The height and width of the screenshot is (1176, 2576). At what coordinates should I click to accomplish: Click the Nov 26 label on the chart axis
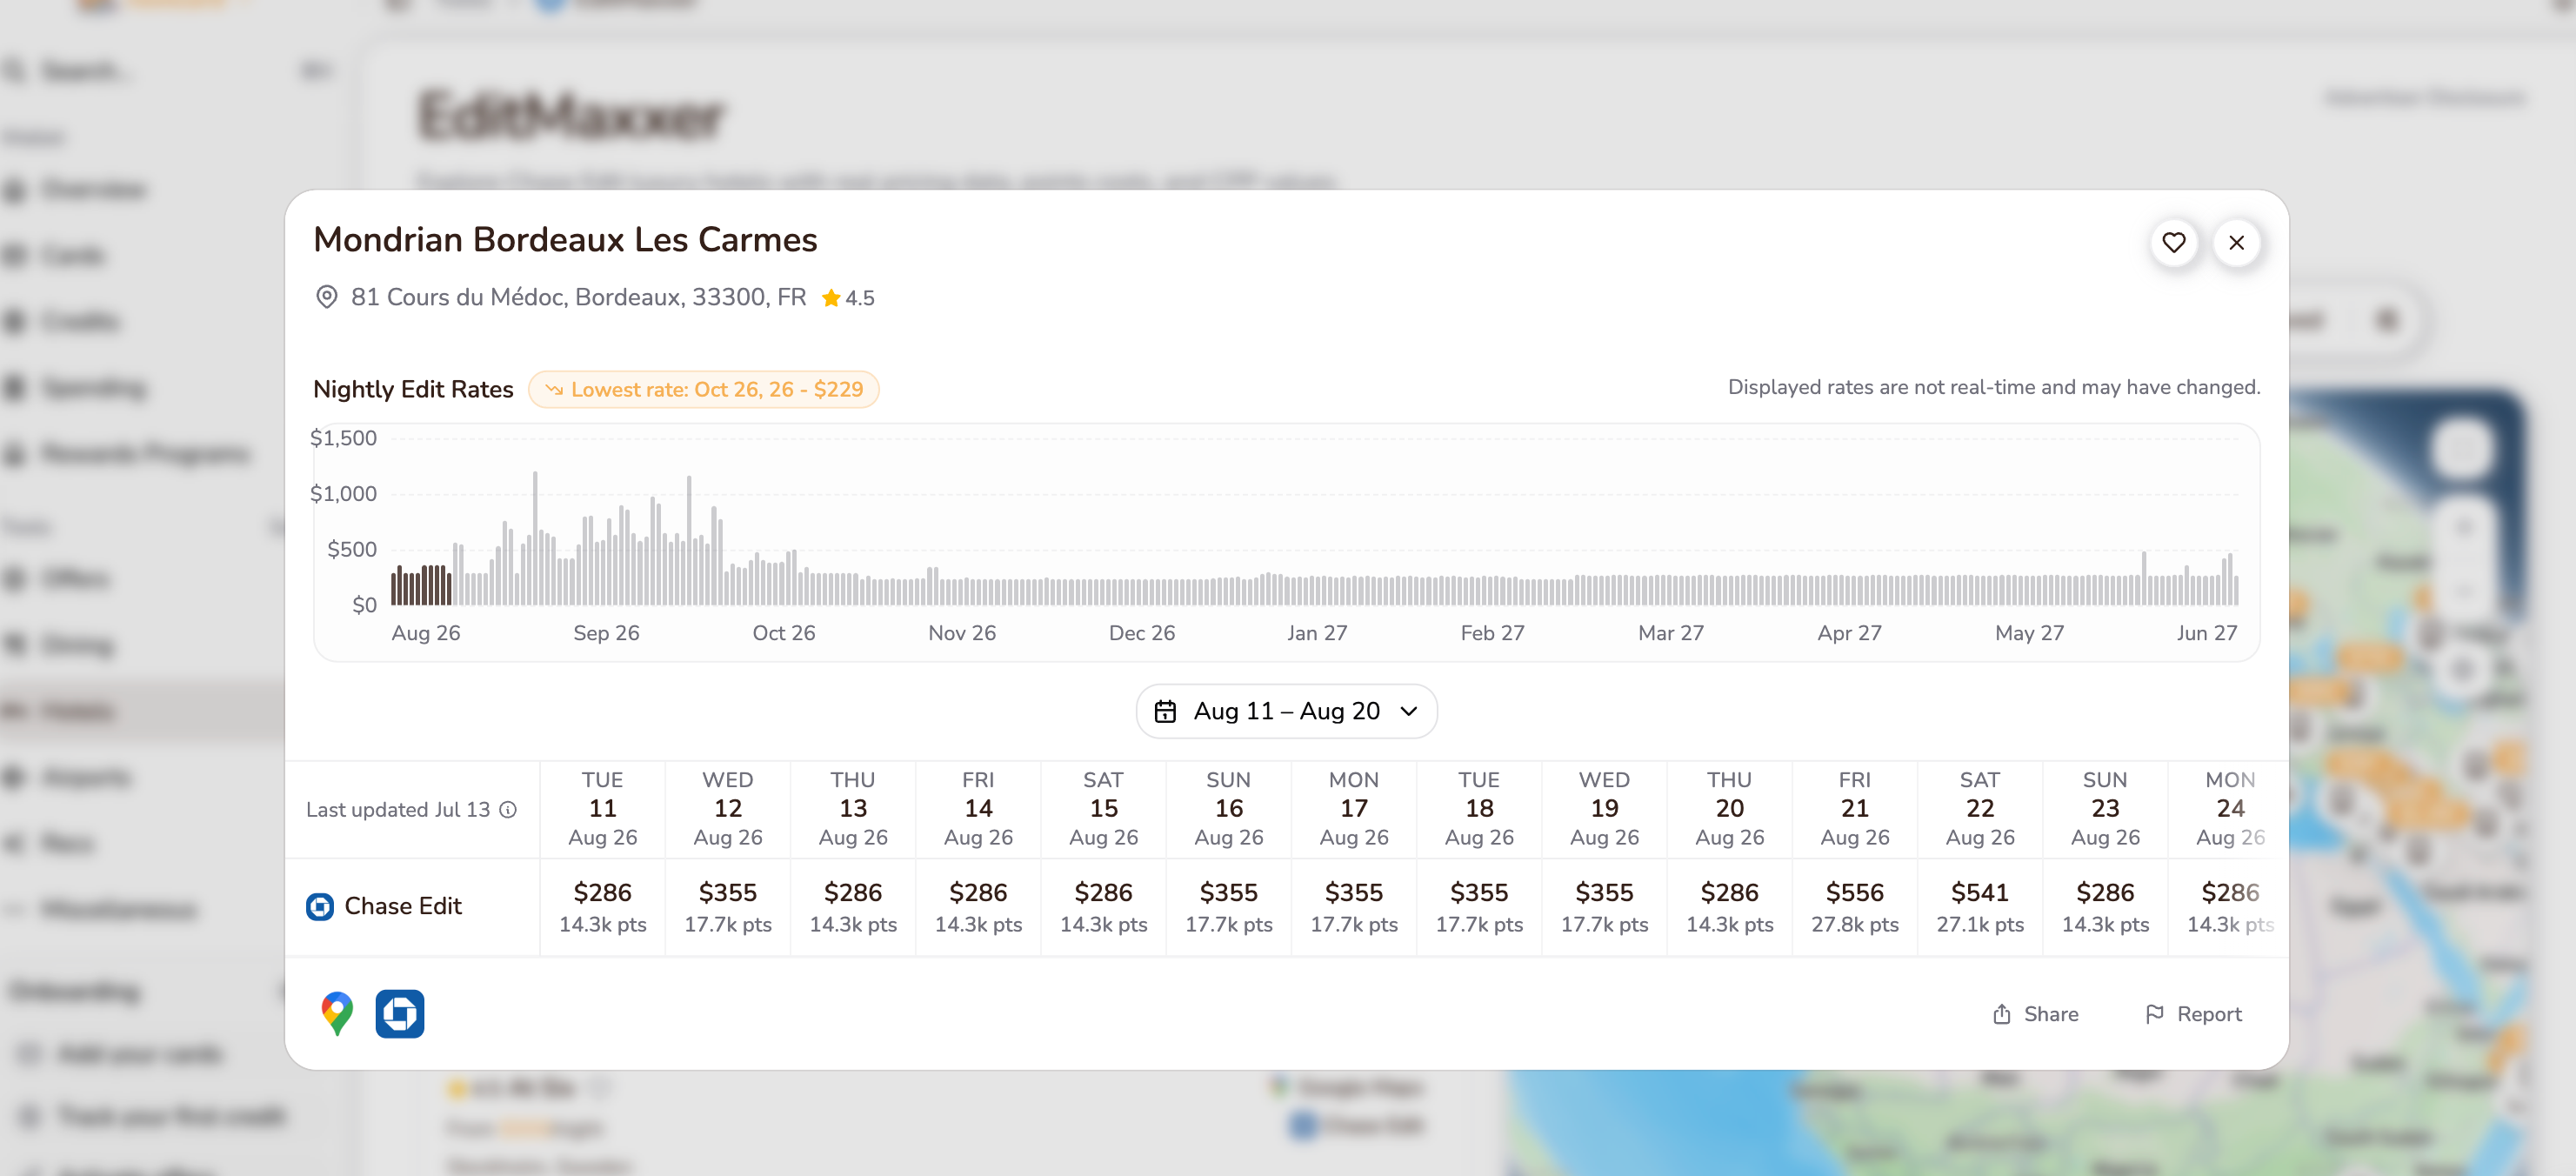click(962, 633)
